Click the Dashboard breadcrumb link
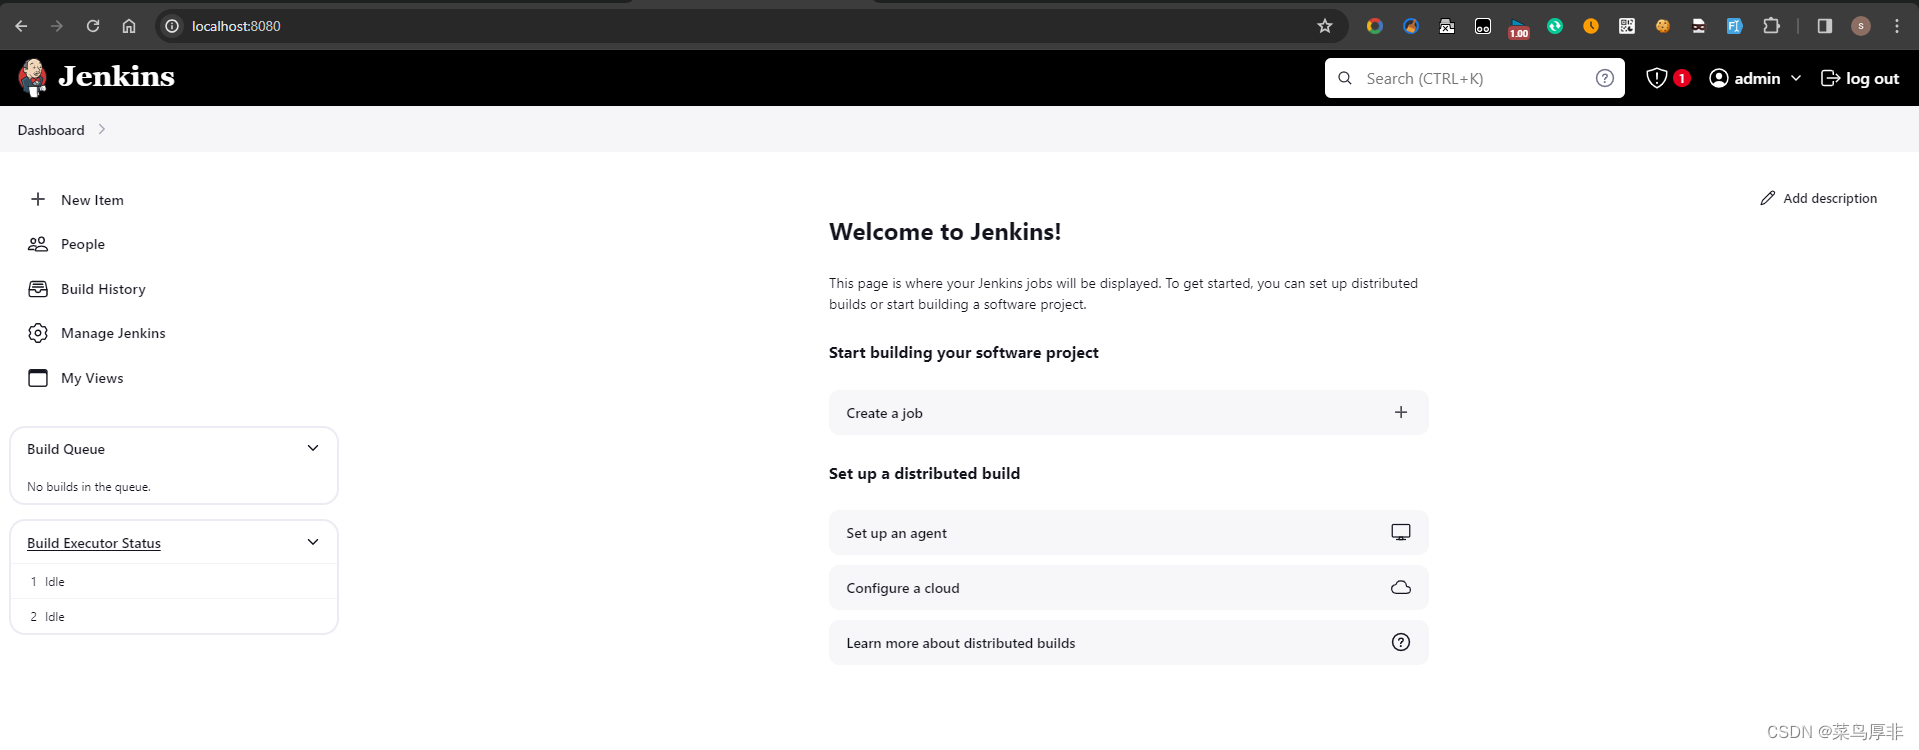Viewport: 1919px width, 750px height. [x=51, y=130]
